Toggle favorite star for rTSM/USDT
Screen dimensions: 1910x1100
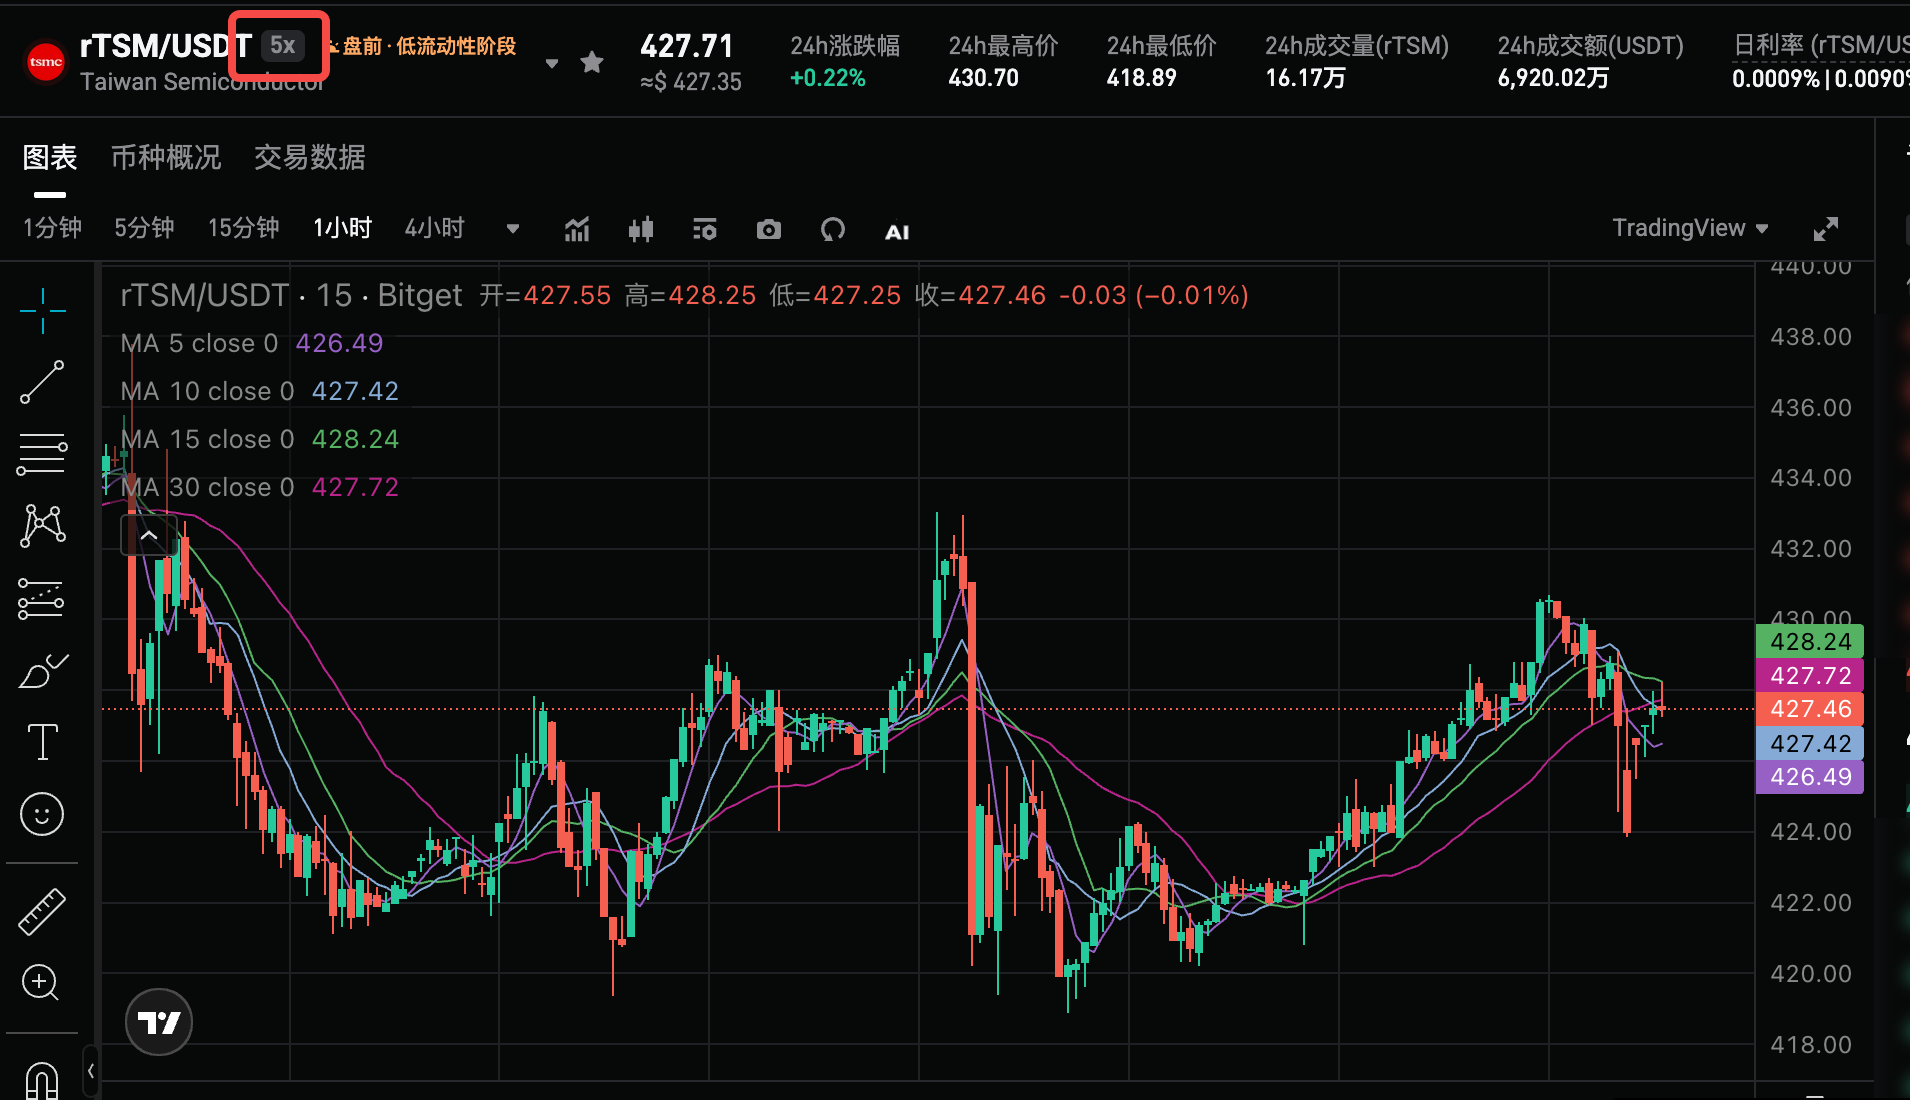[592, 62]
